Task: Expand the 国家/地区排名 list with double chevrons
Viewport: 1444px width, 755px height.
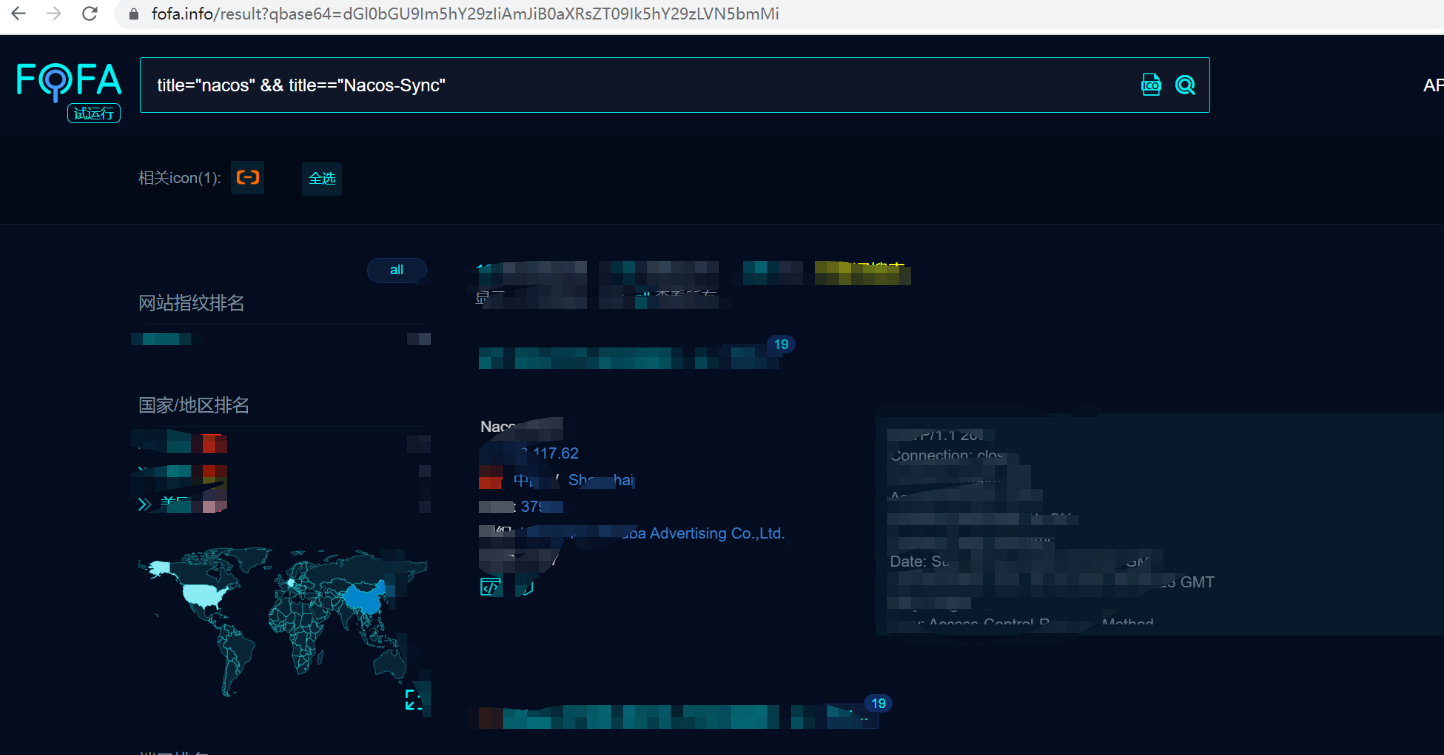Action: [x=143, y=503]
